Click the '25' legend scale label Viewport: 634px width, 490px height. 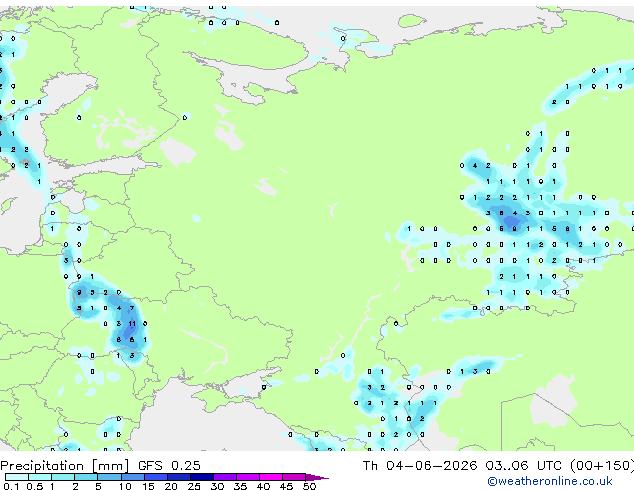pos(194,486)
